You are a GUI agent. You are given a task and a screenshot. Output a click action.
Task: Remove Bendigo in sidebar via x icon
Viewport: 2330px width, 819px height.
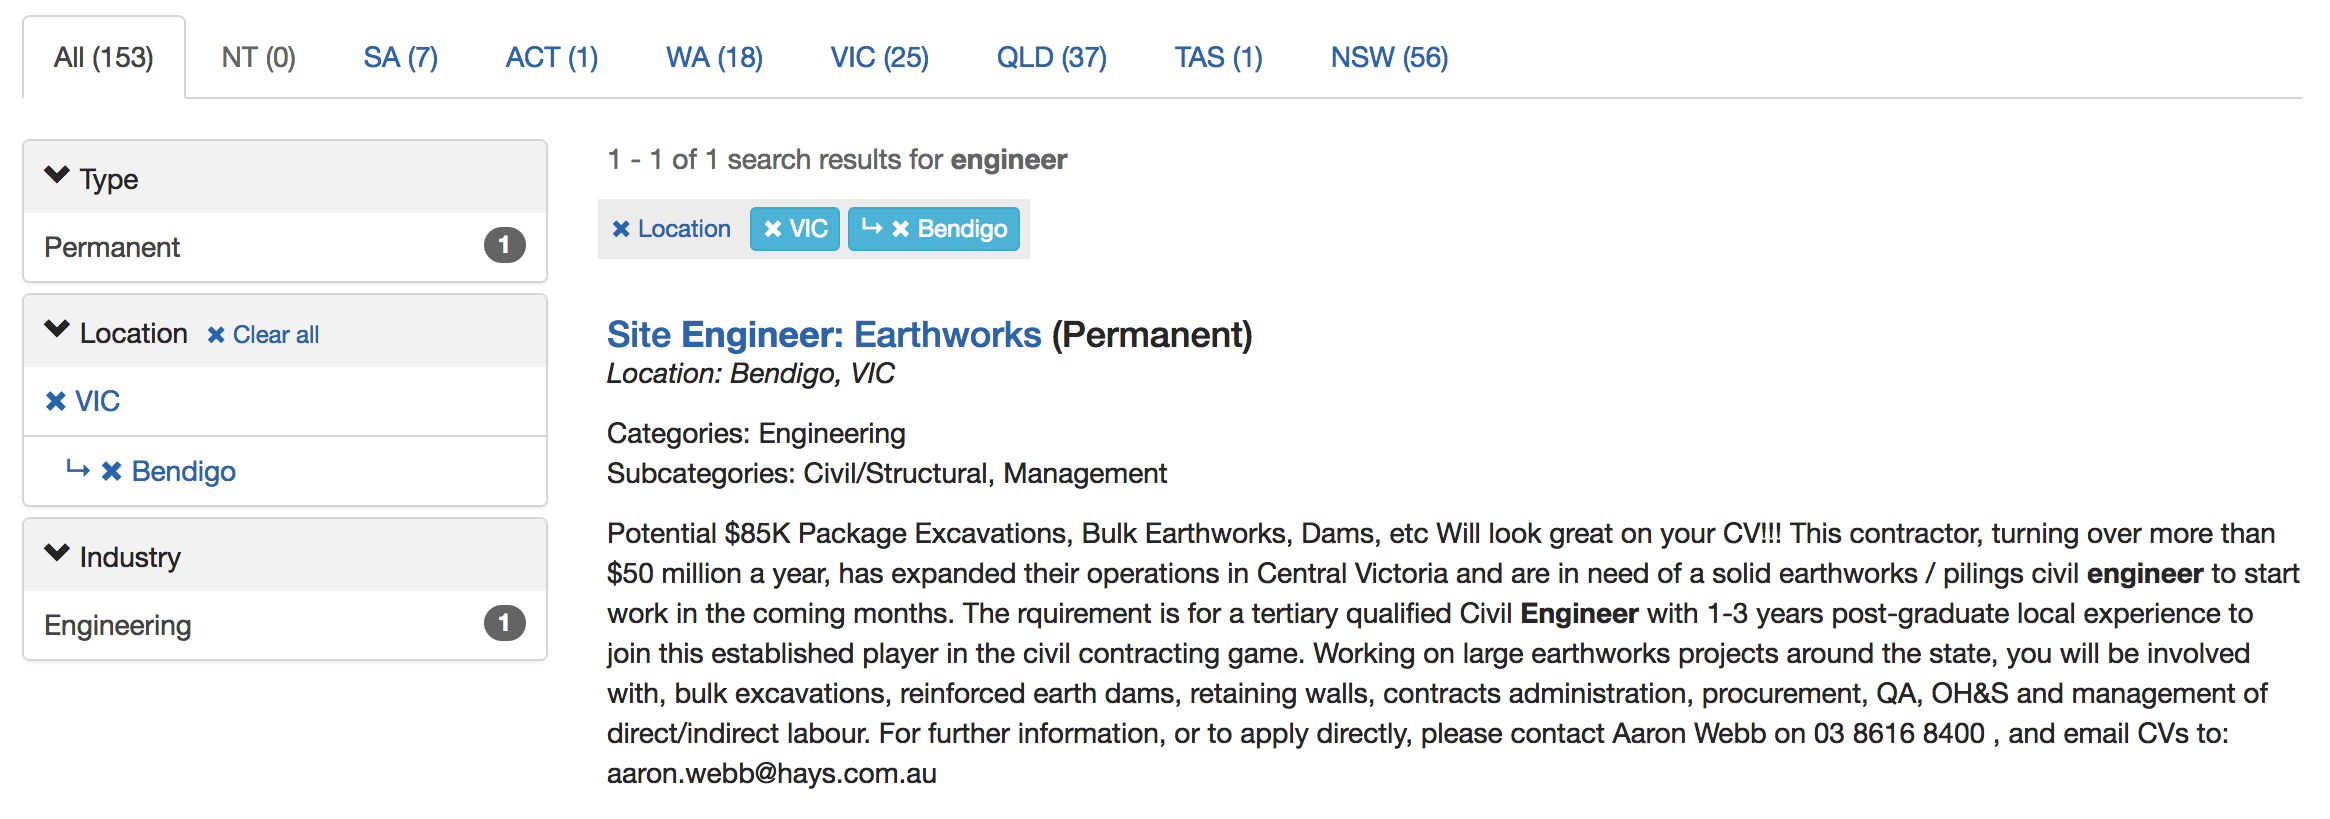(111, 471)
